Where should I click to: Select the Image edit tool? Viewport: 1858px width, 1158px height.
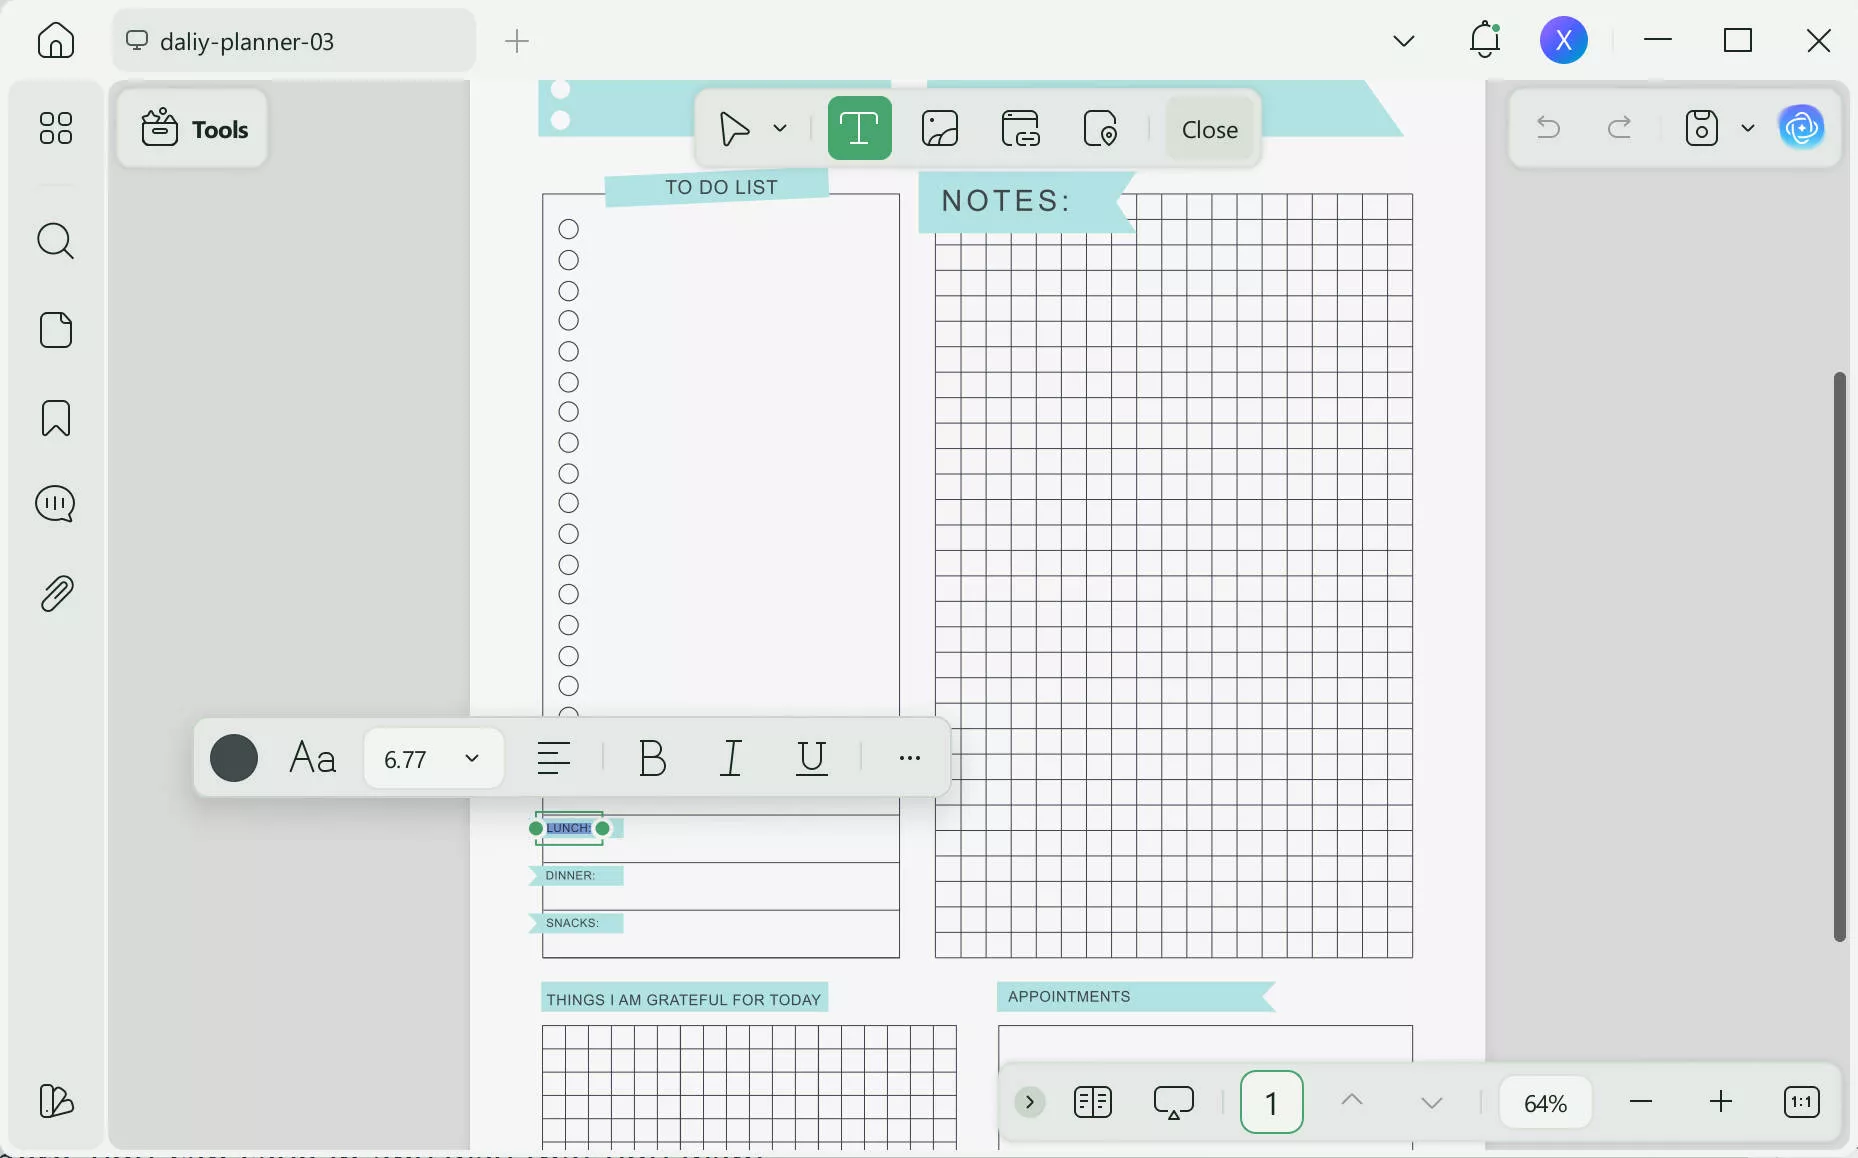[940, 129]
